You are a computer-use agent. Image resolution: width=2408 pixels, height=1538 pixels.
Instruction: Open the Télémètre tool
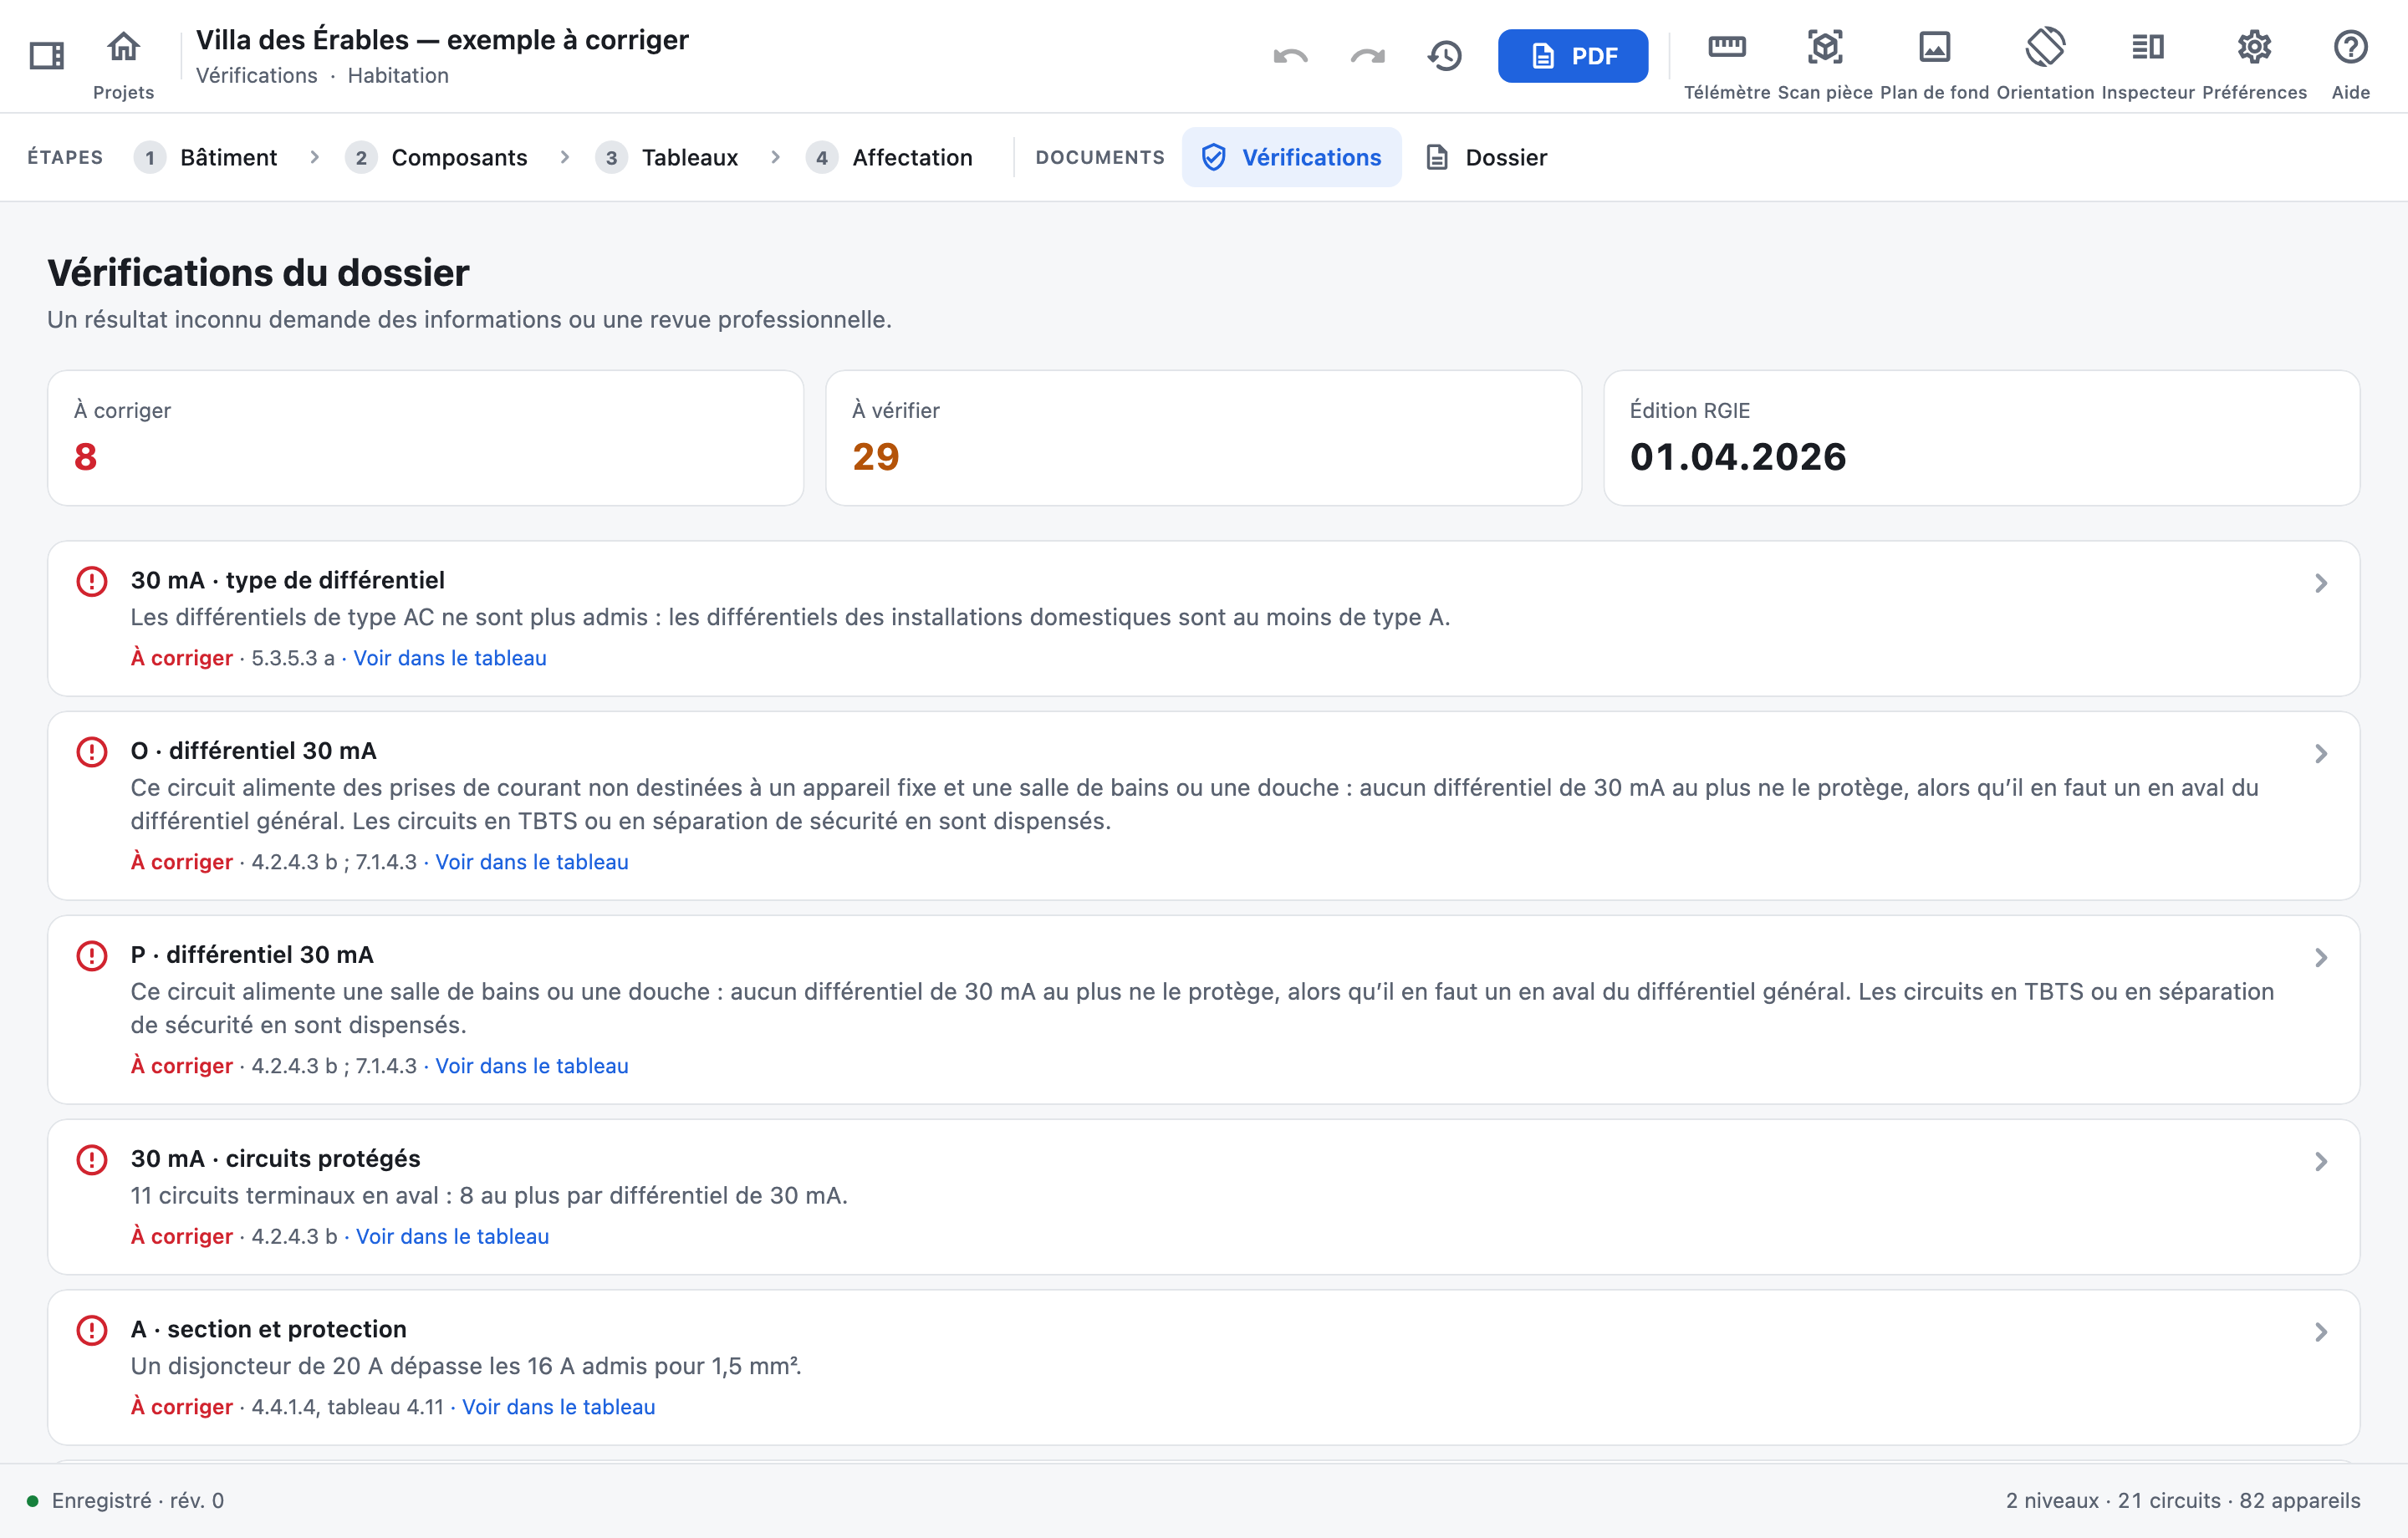[1727, 46]
